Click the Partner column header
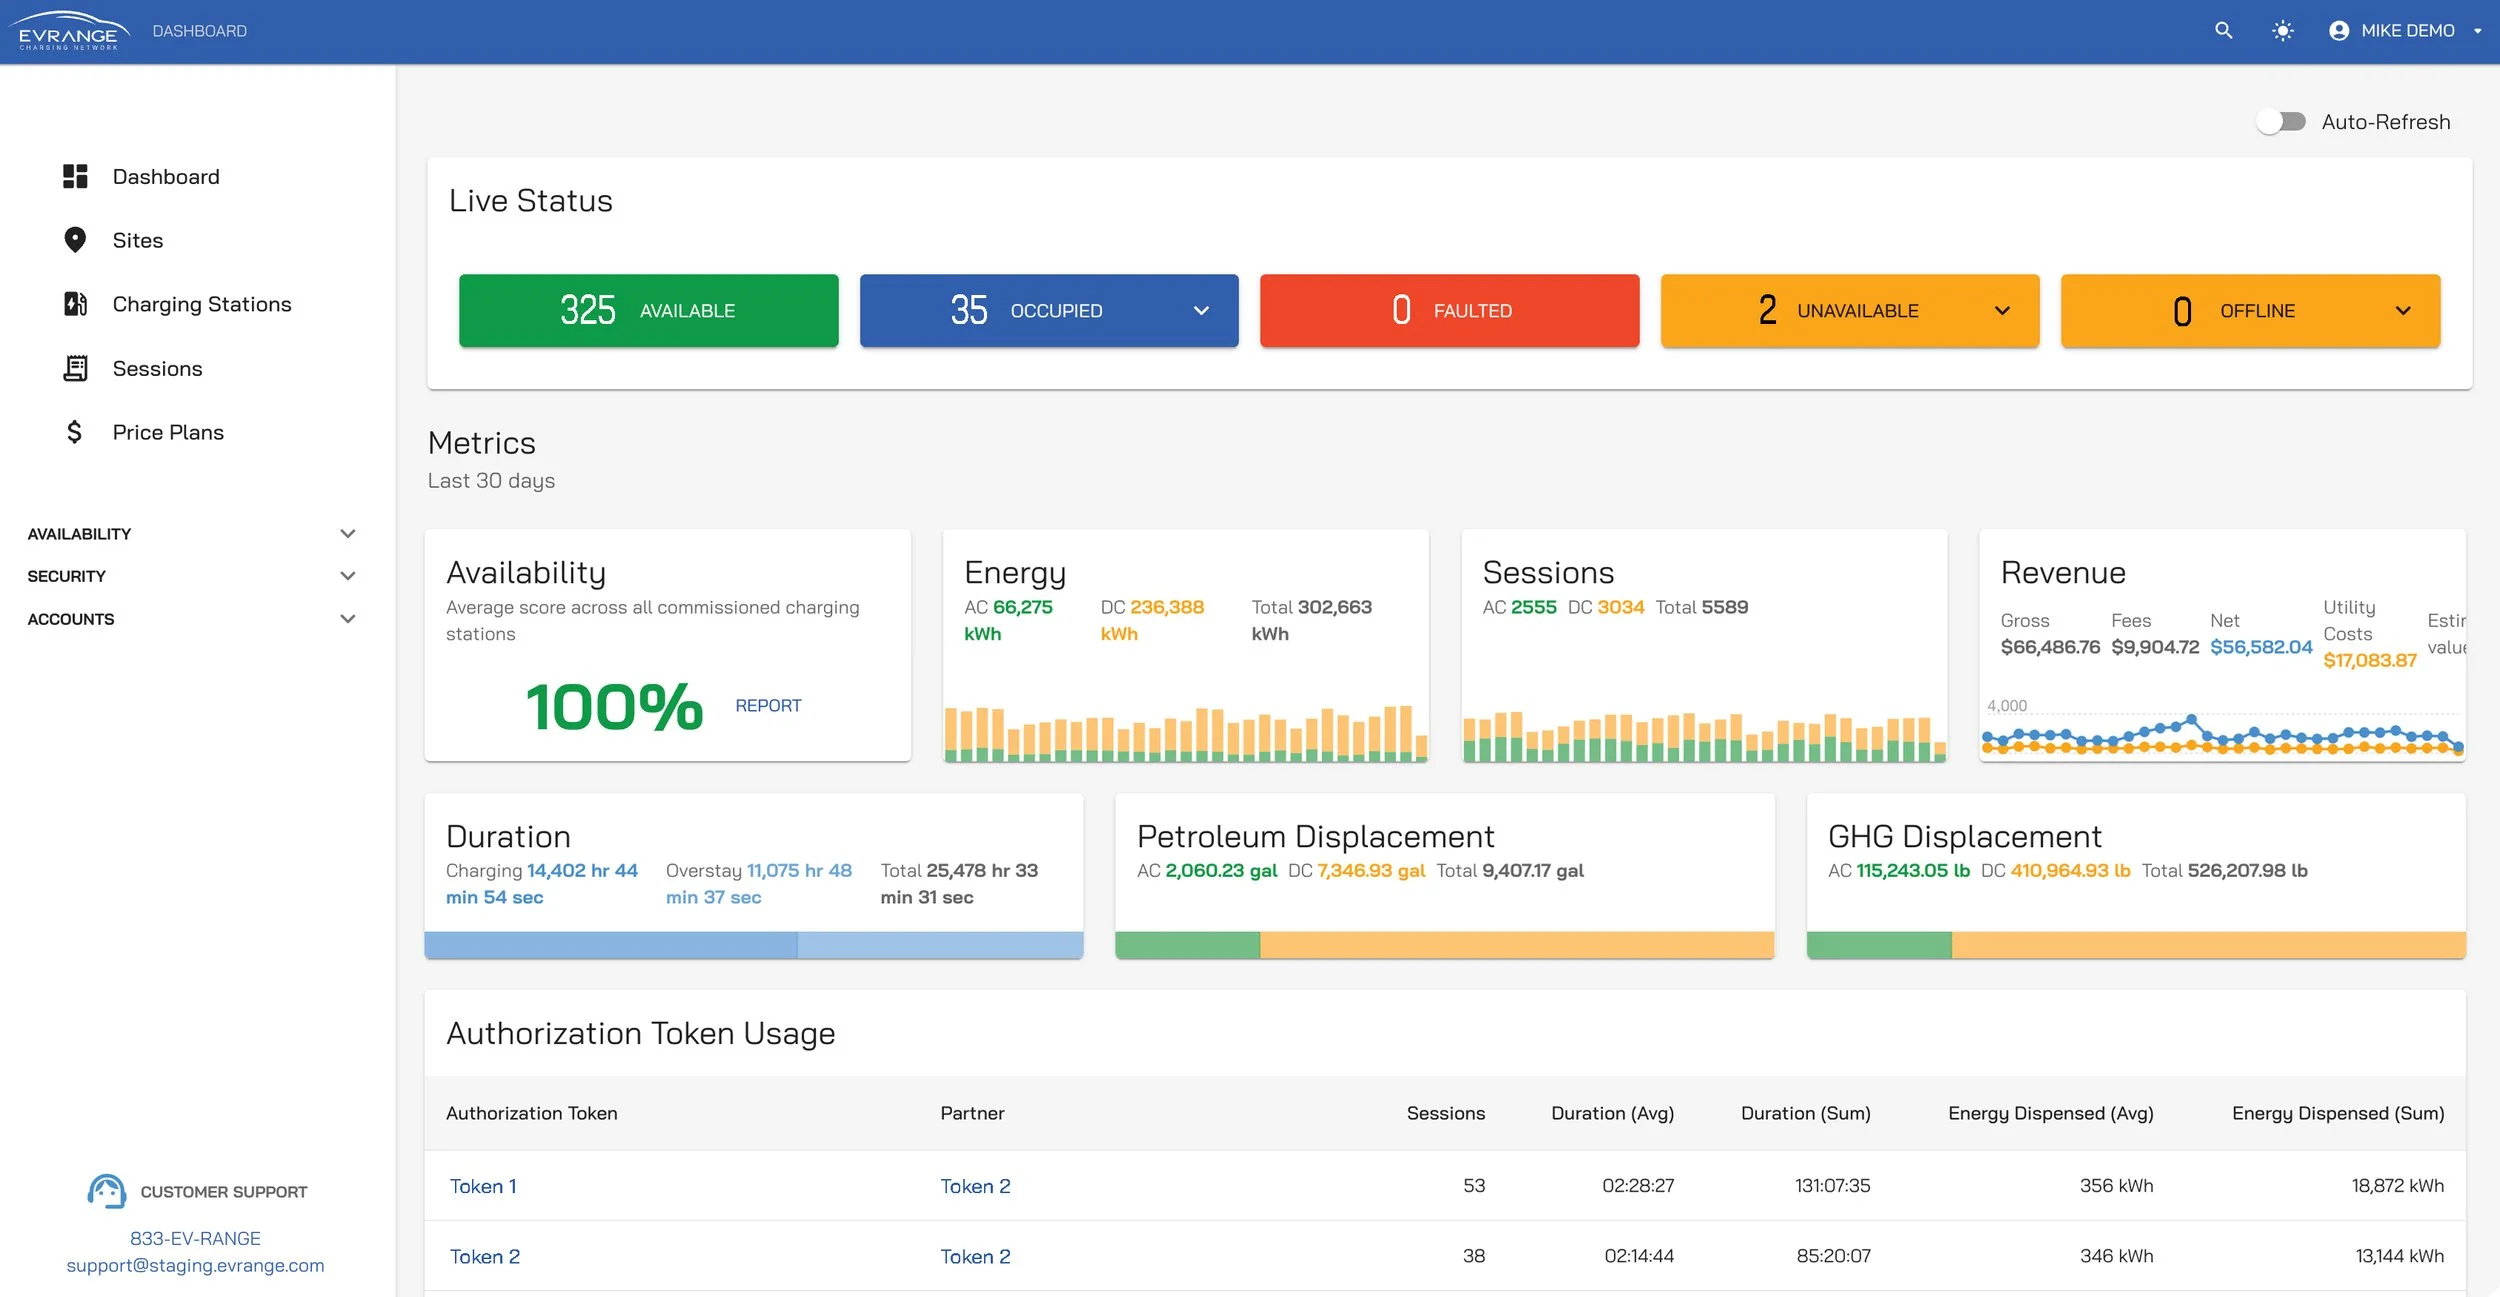Screen dimensions: 2500x1297 [x=972, y=1113]
